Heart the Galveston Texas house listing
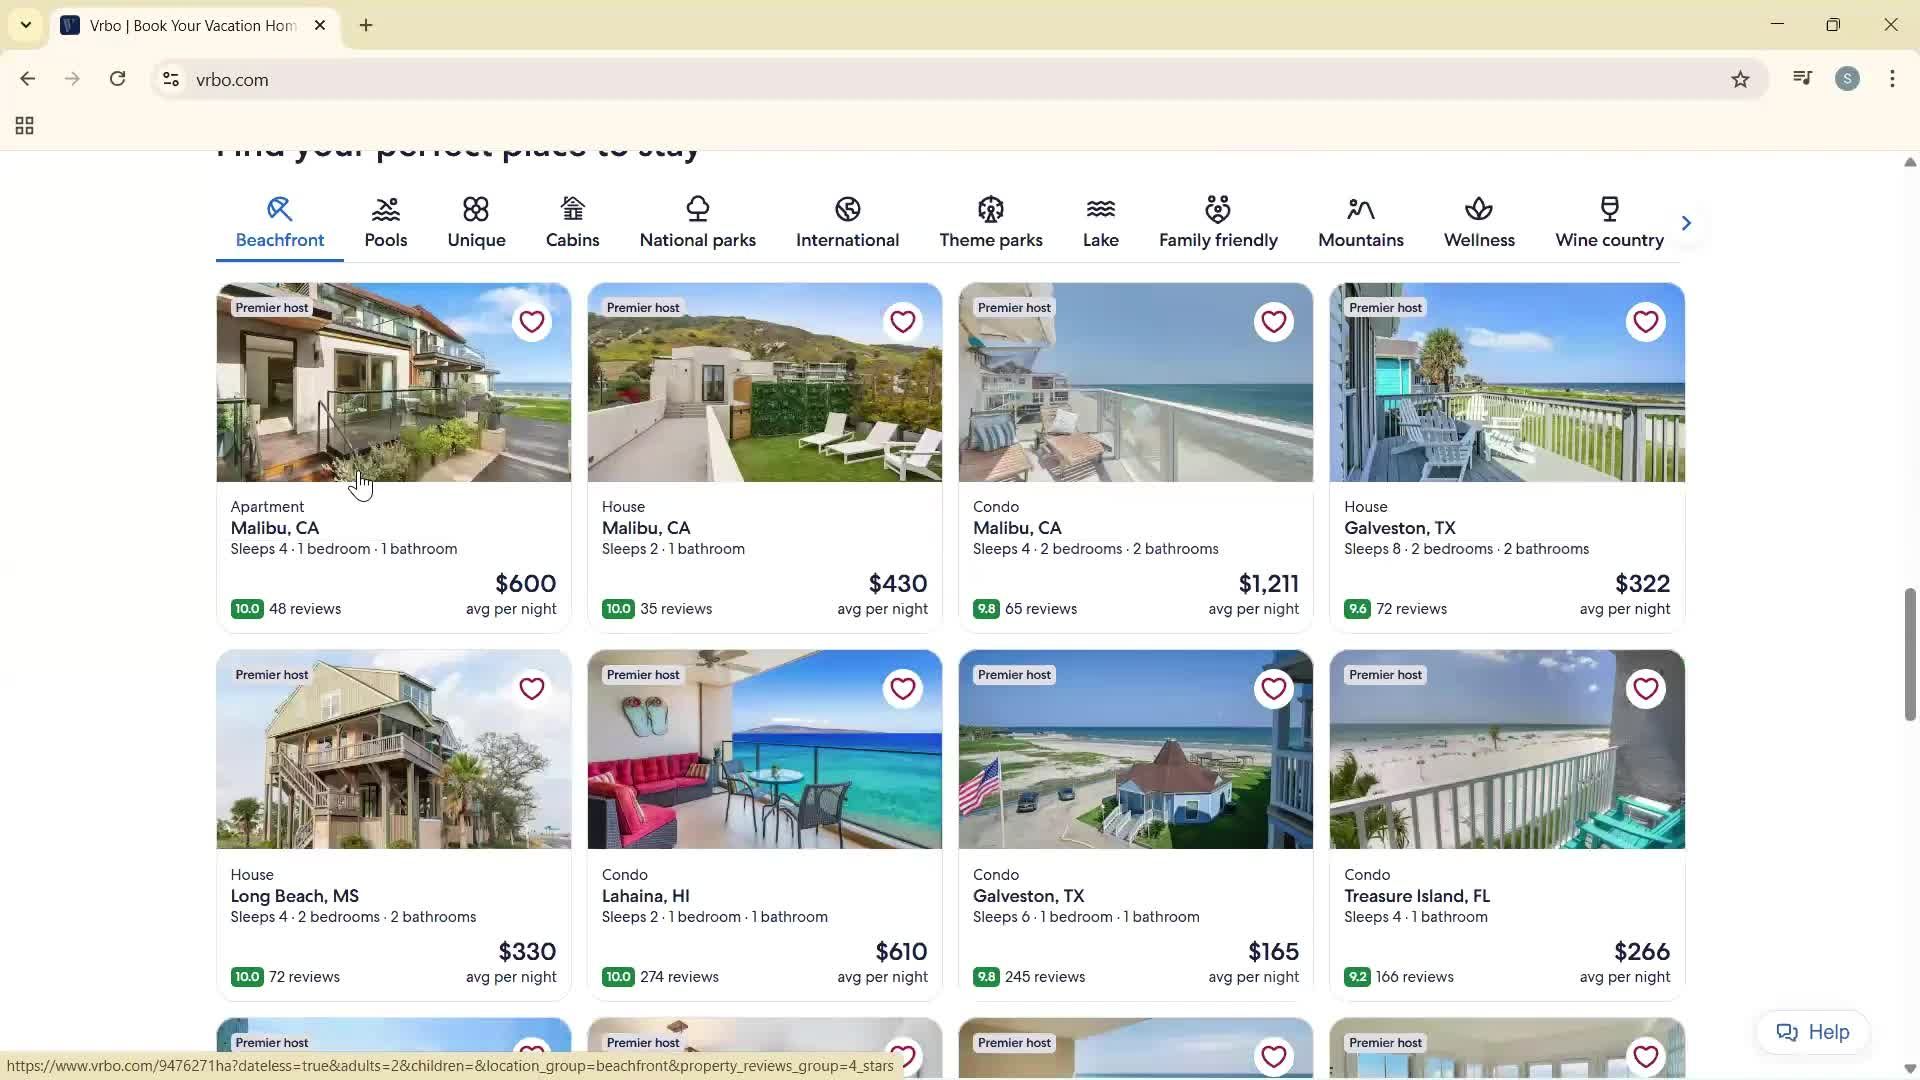This screenshot has width=1920, height=1080. click(x=1645, y=321)
